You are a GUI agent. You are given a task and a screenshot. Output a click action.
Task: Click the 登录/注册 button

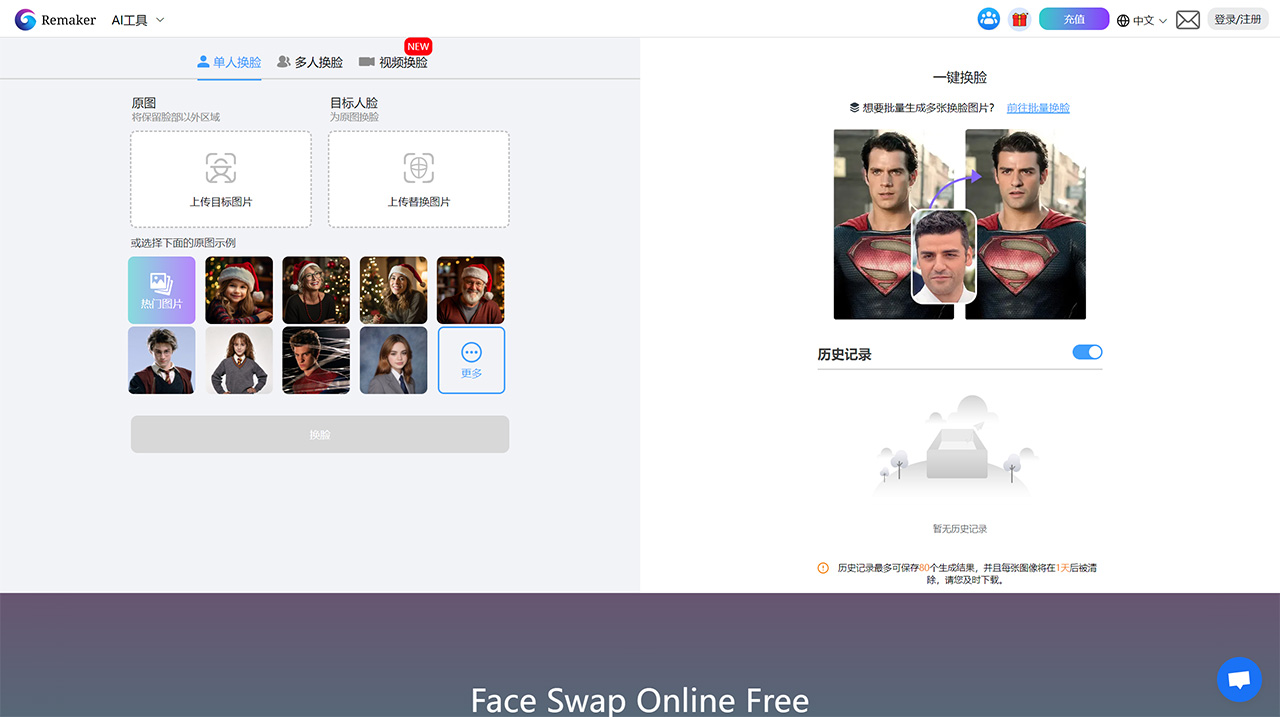[x=1238, y=19]
